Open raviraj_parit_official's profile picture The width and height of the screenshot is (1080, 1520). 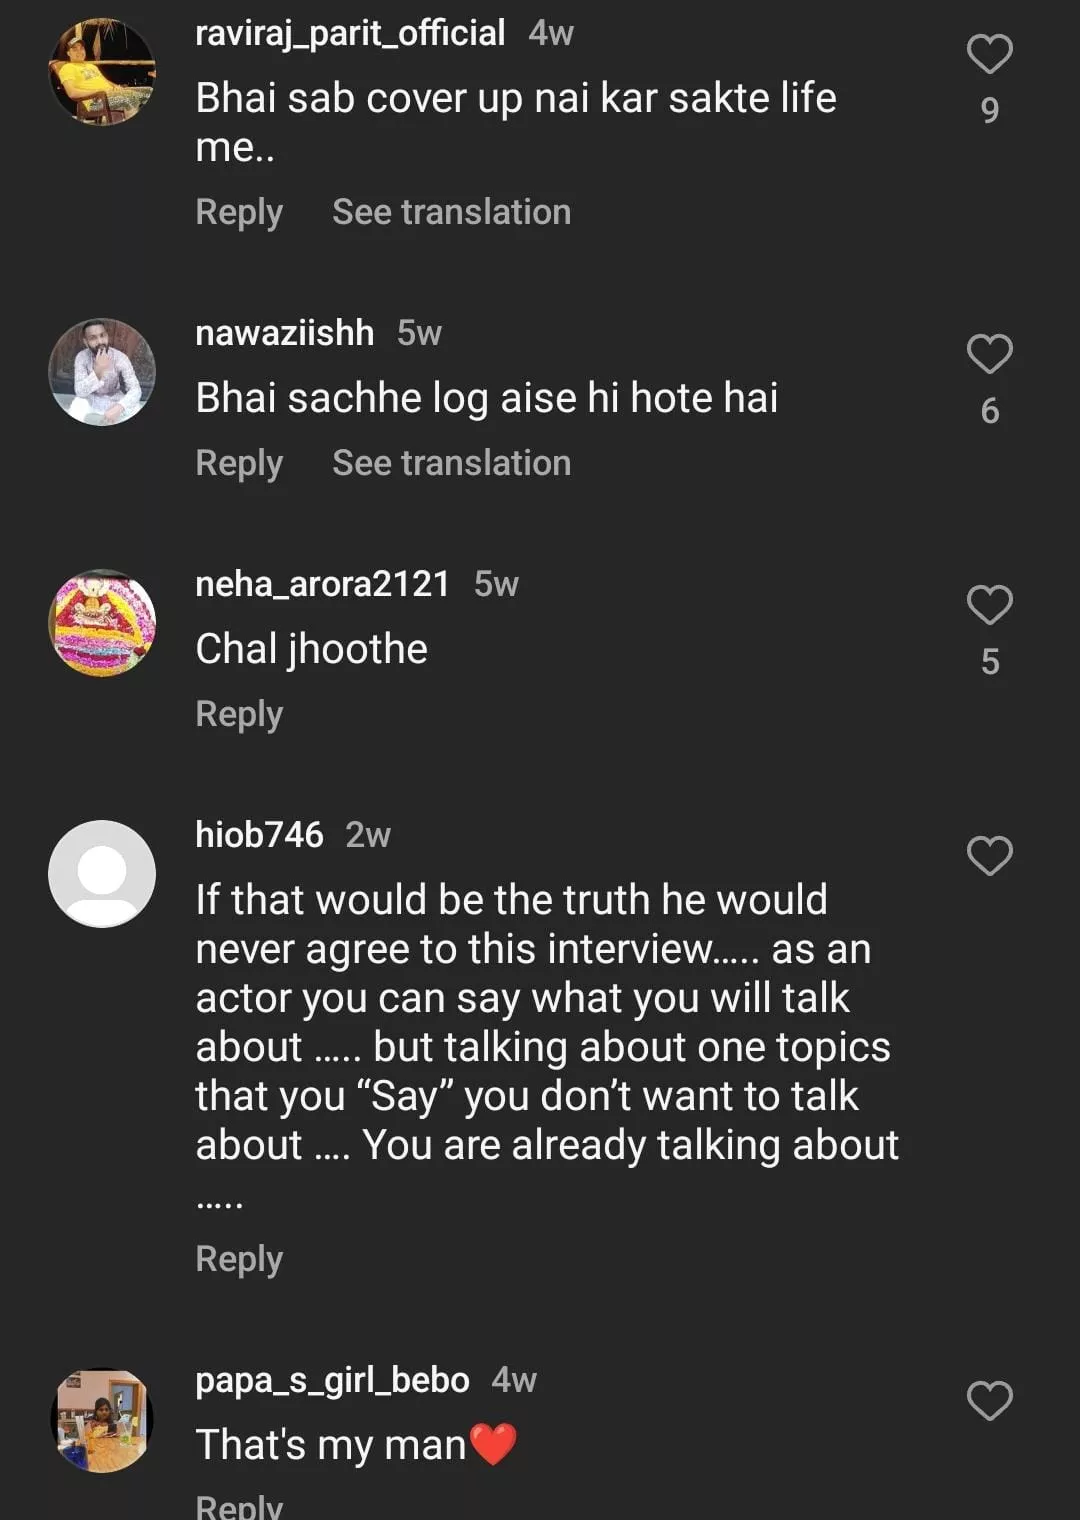(x=102, y=72)
